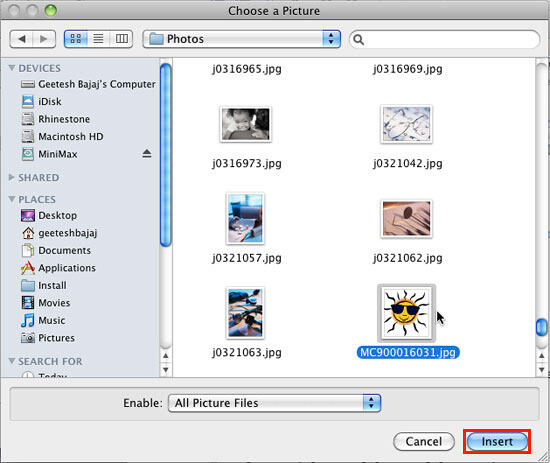Click the MiniMax disk icon
Viewport: 550px width, 463px height.
(x=28, y=154)
